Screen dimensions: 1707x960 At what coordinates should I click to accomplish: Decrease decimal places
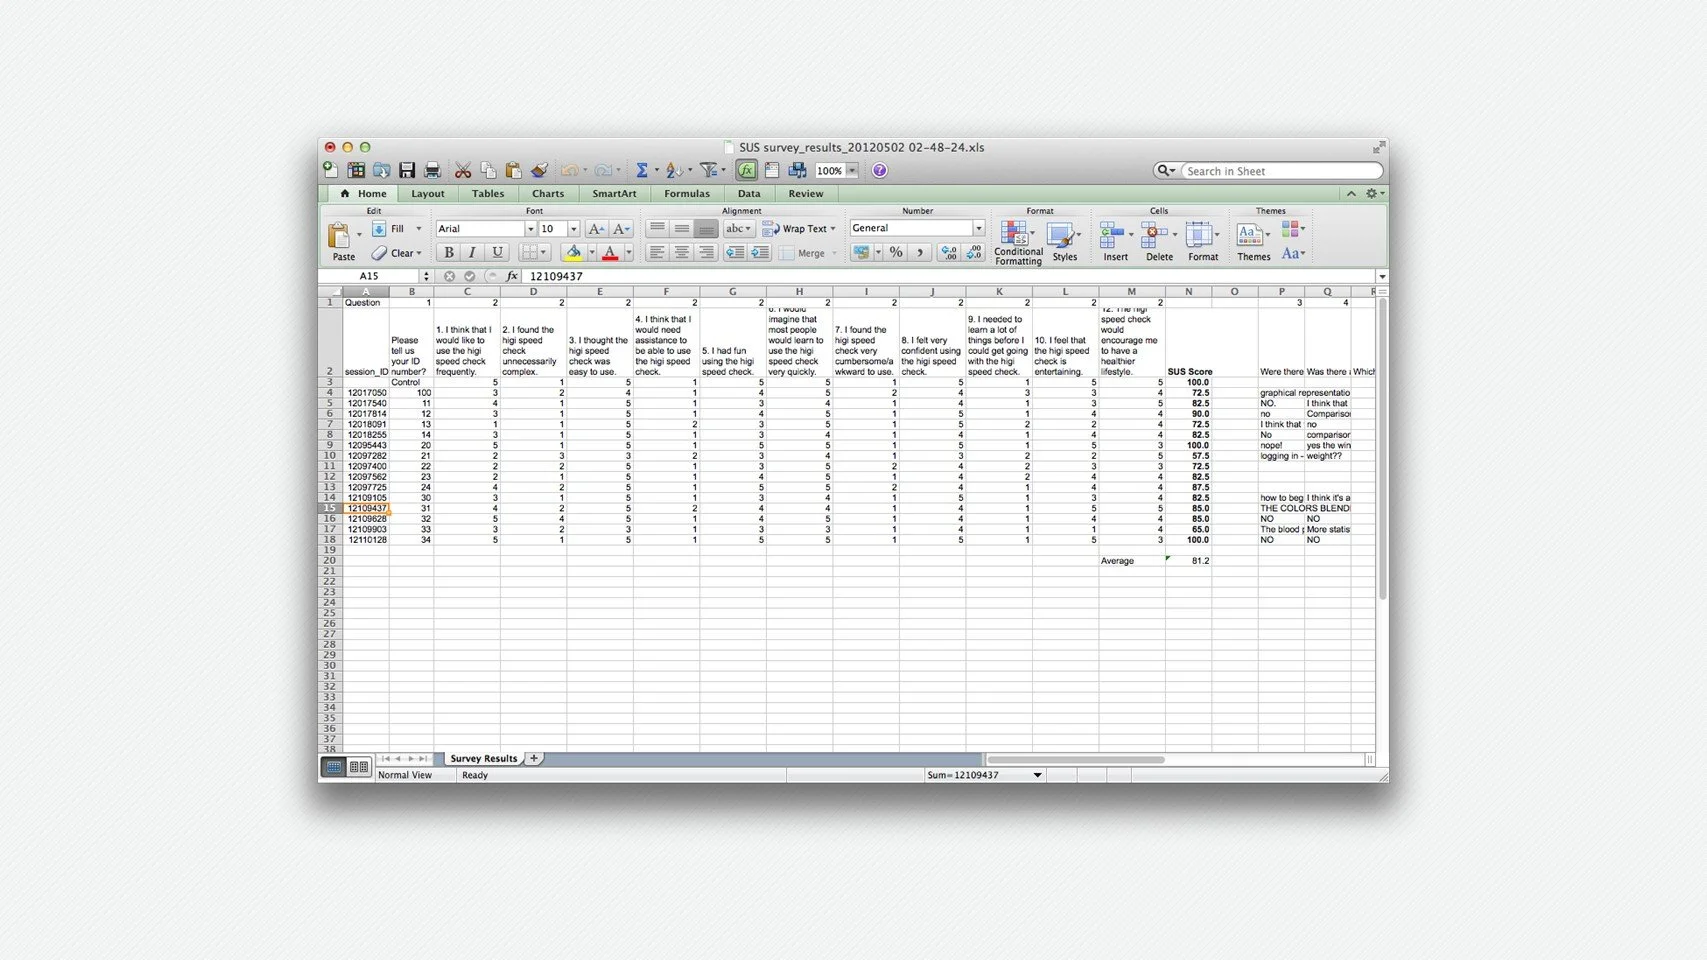click(974, 253)
